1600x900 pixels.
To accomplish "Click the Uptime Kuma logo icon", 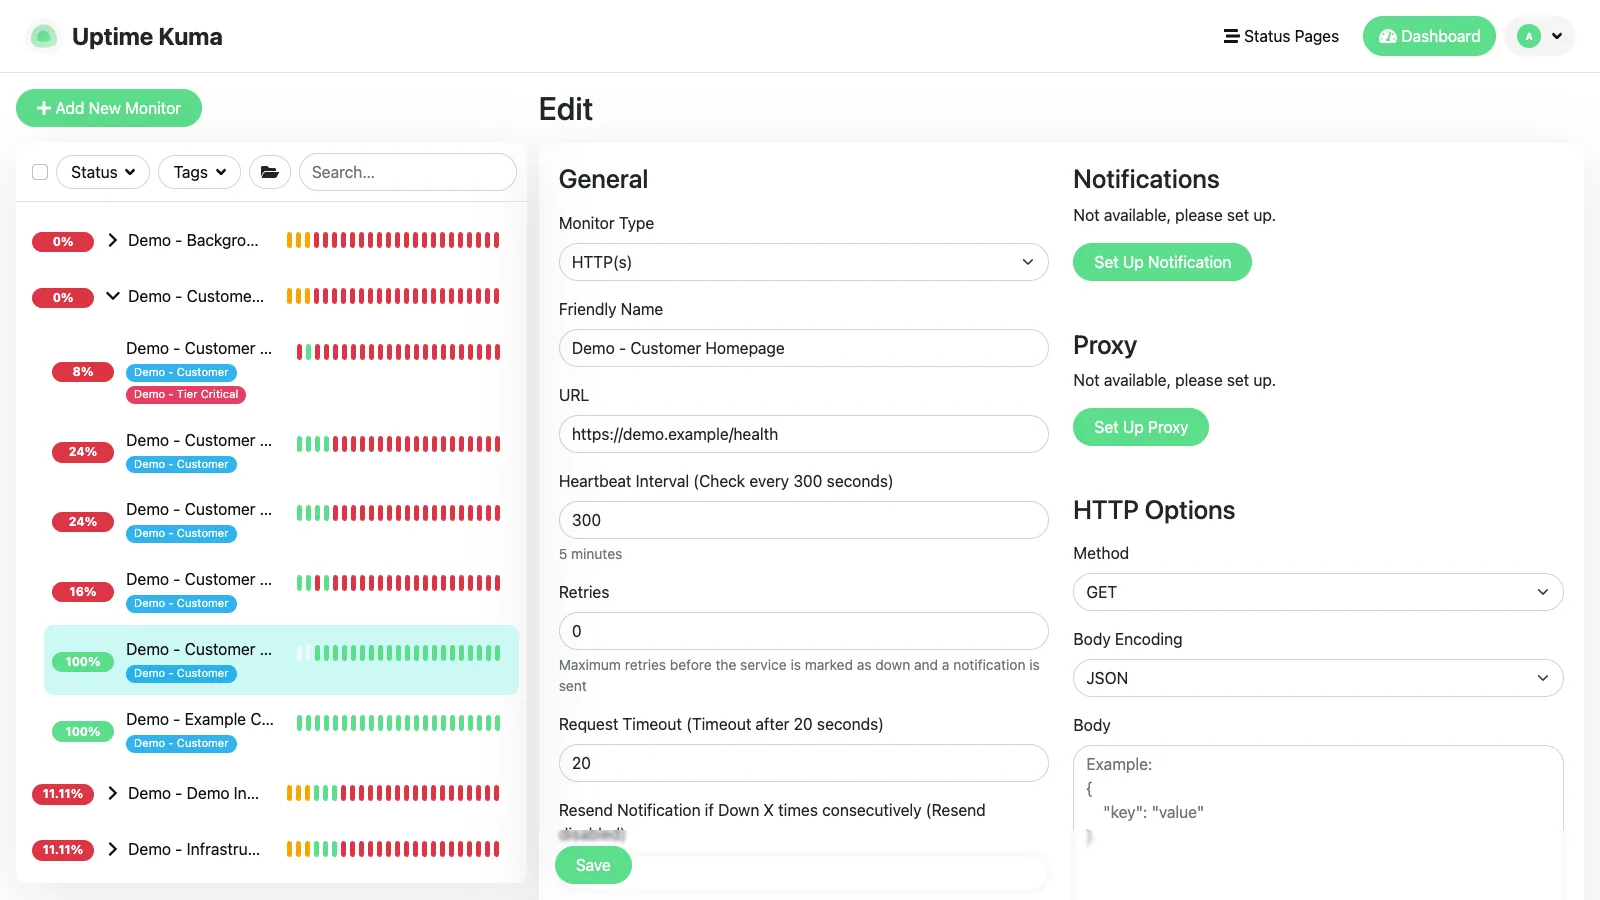I will point(43,36).
